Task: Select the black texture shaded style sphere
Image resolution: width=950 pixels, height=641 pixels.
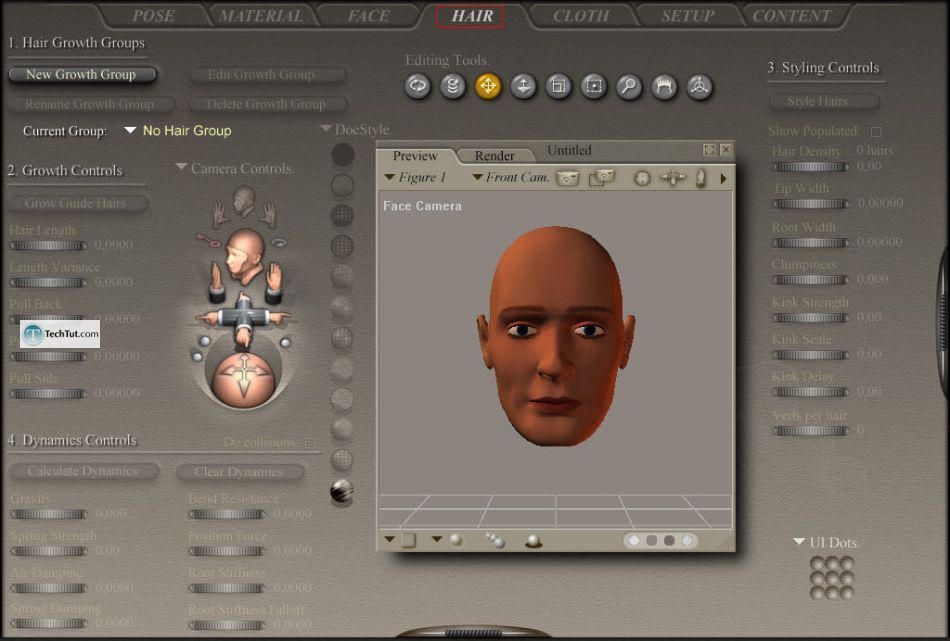Action: click(x=342, y=490)
